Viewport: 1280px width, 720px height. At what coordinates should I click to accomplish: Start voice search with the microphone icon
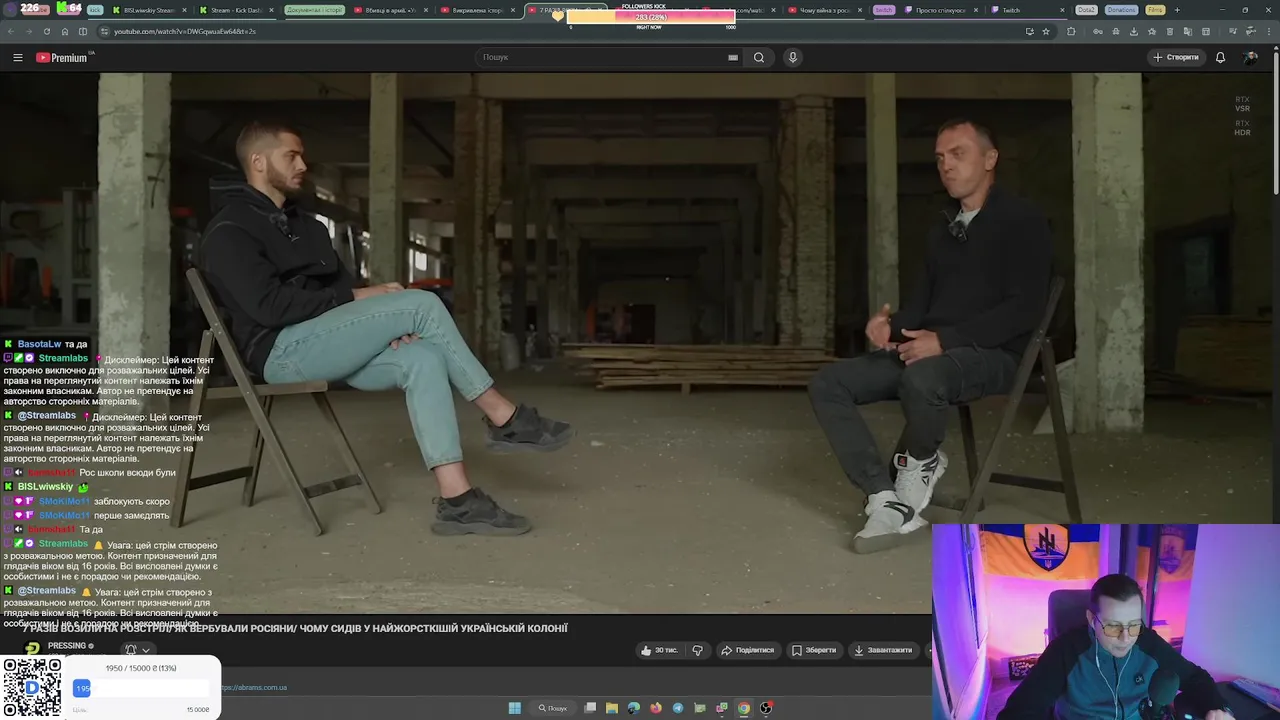[x=793, y=57]
